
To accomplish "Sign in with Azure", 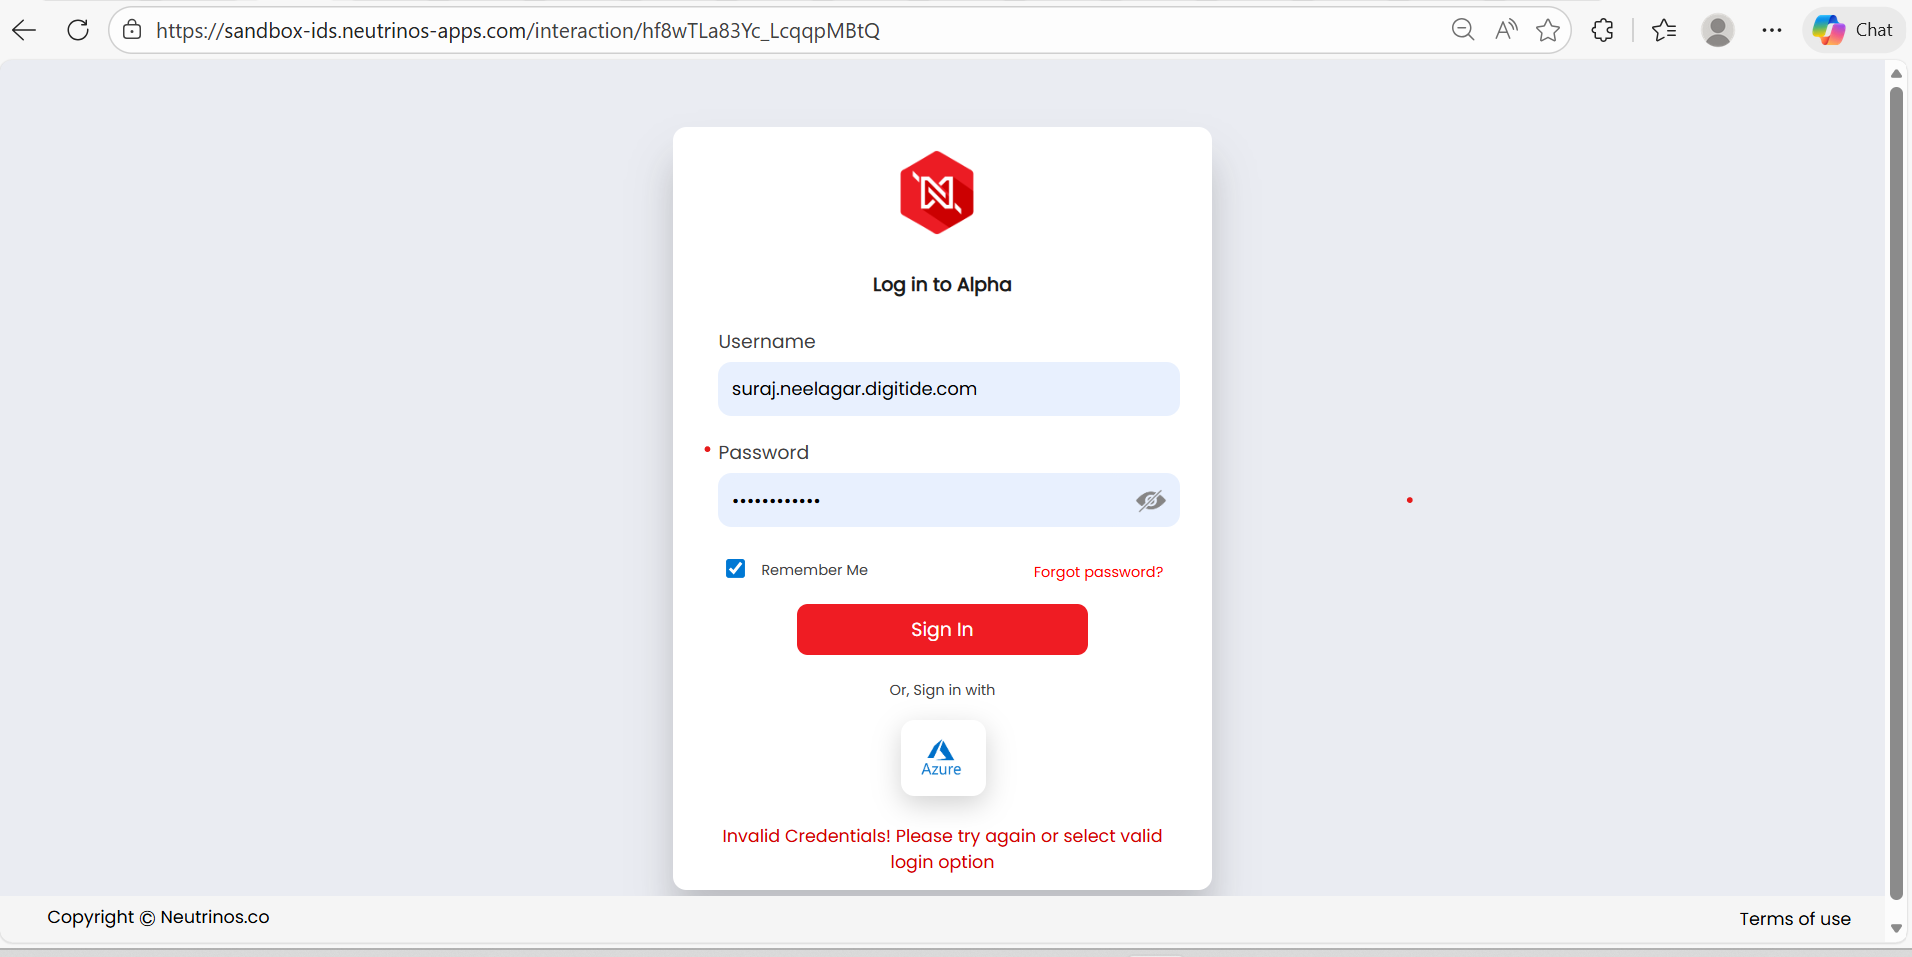I will click(x=943, y=758).
